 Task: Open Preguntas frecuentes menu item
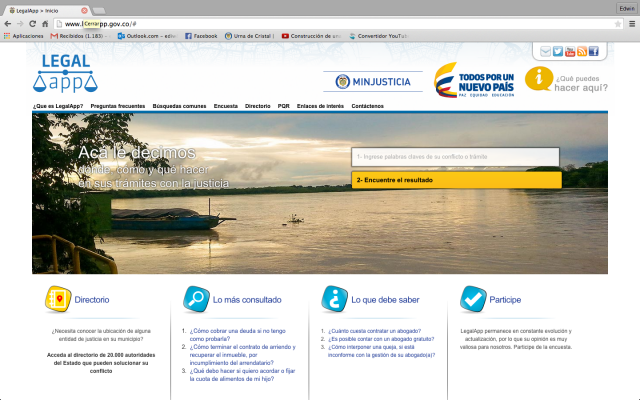click(x=118, y=106)
